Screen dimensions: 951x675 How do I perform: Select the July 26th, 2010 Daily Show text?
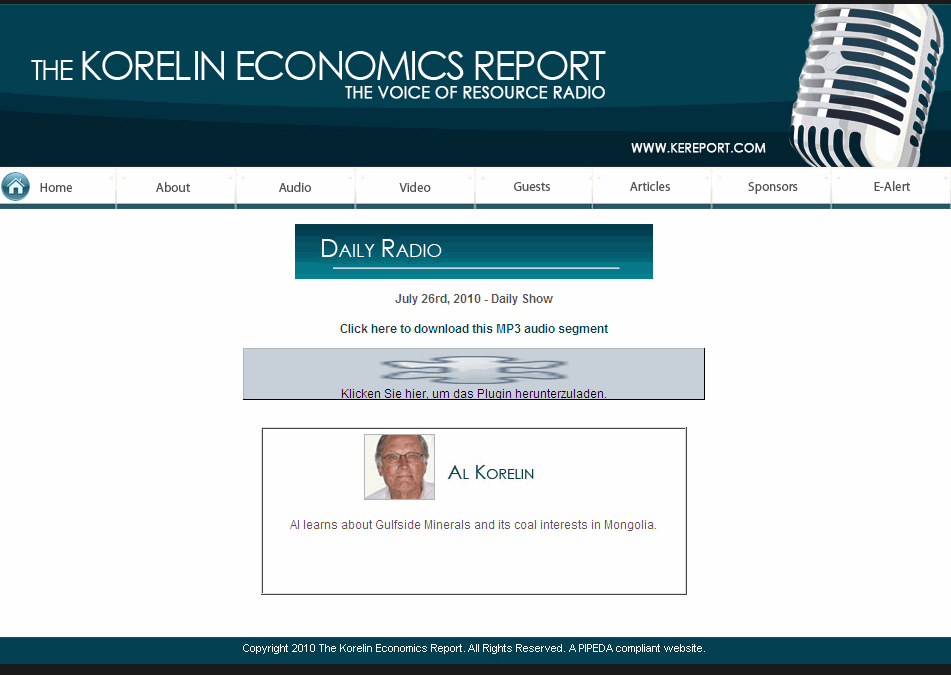(x=474, y=299)
